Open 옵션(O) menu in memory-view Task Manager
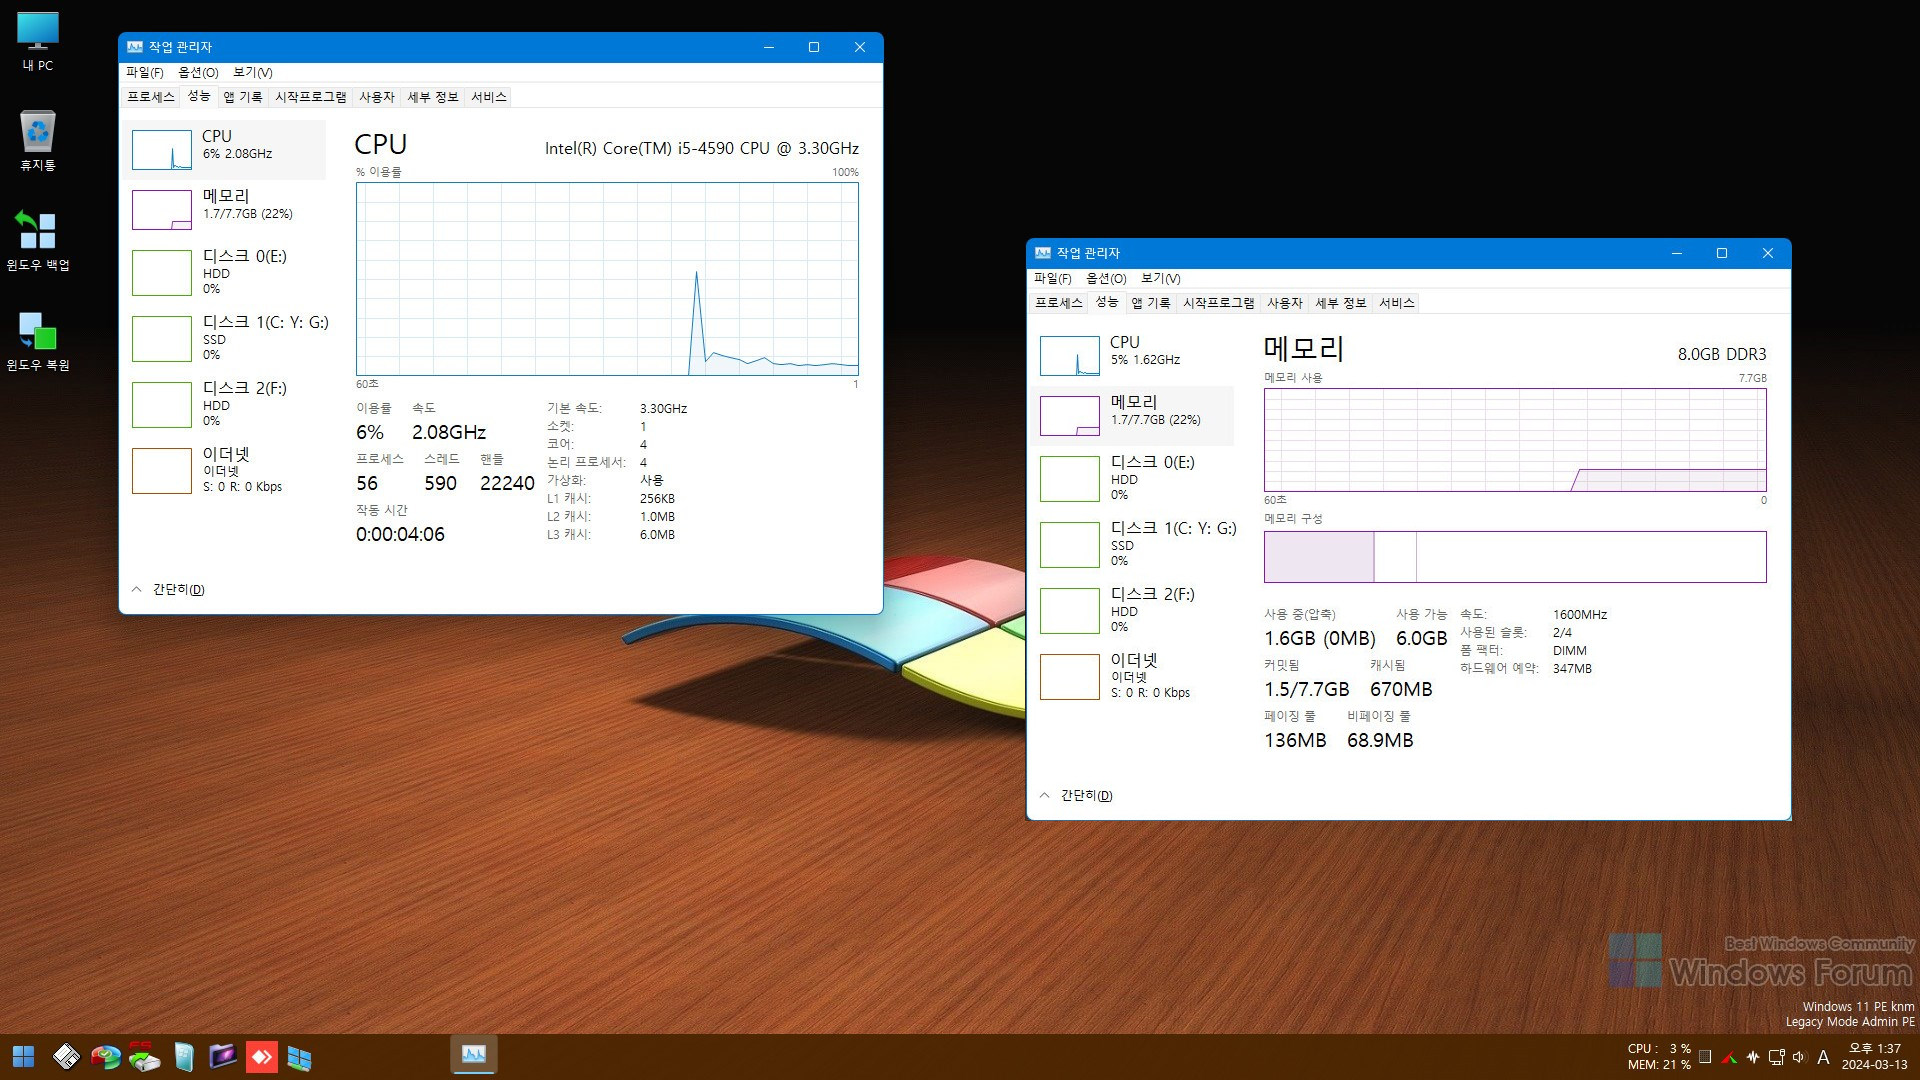The image size is (1920, 1080). pyautogui.click(x=1106, y=278)
